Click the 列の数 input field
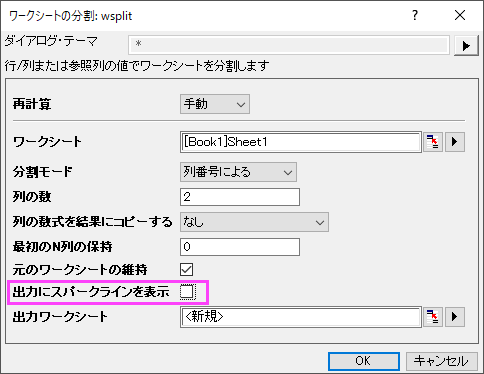The height and width of the screenshot is (374, 484). [x=240, y=197]
